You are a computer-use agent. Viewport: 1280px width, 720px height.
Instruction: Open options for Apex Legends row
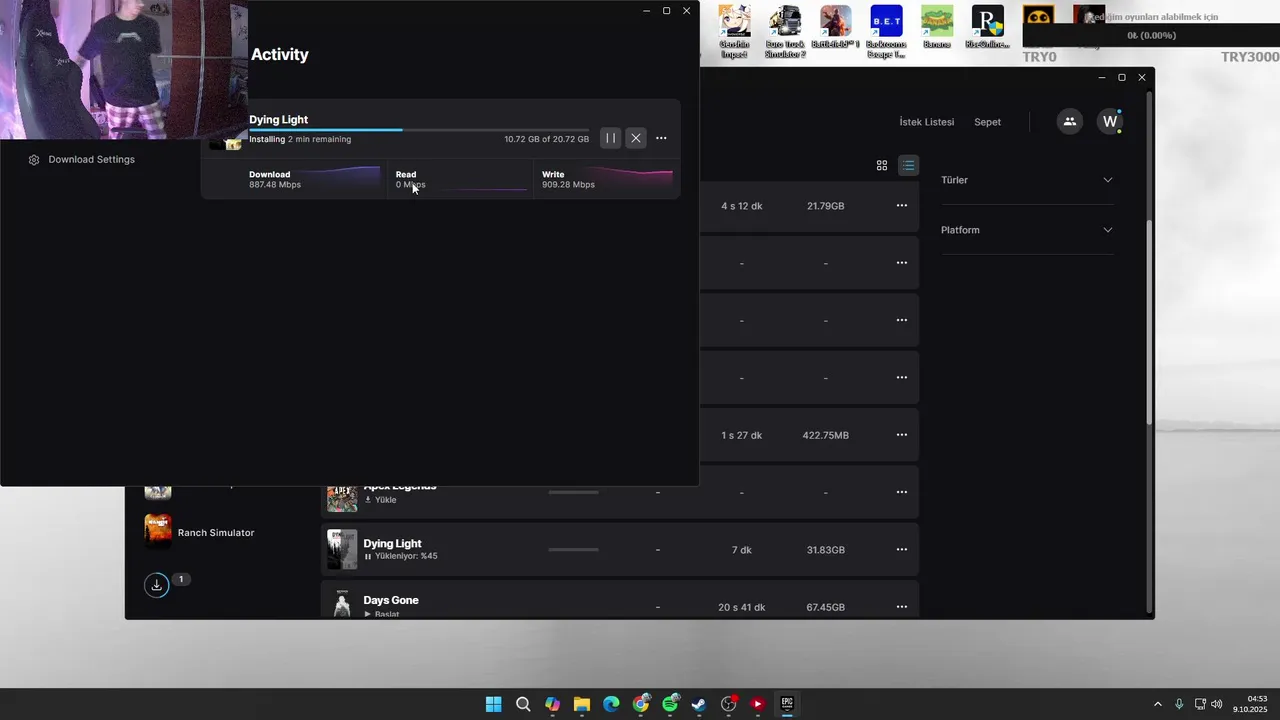coord(902,492)
